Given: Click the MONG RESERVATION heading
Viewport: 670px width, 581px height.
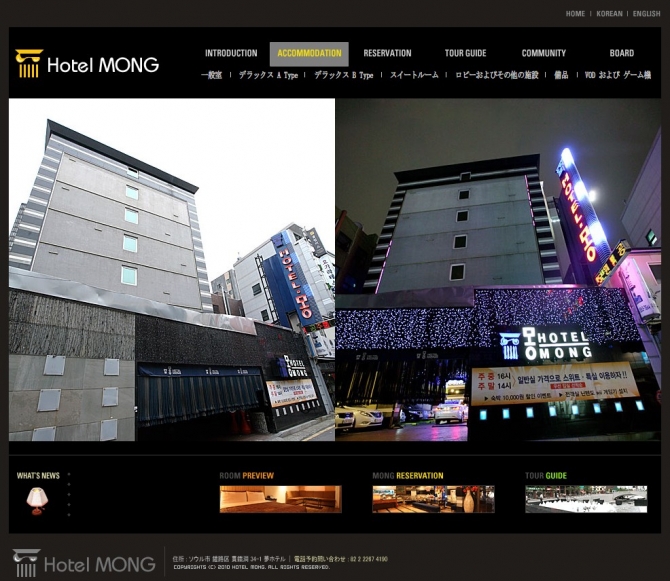Looking at the screenshot, I should pos(408,475).
